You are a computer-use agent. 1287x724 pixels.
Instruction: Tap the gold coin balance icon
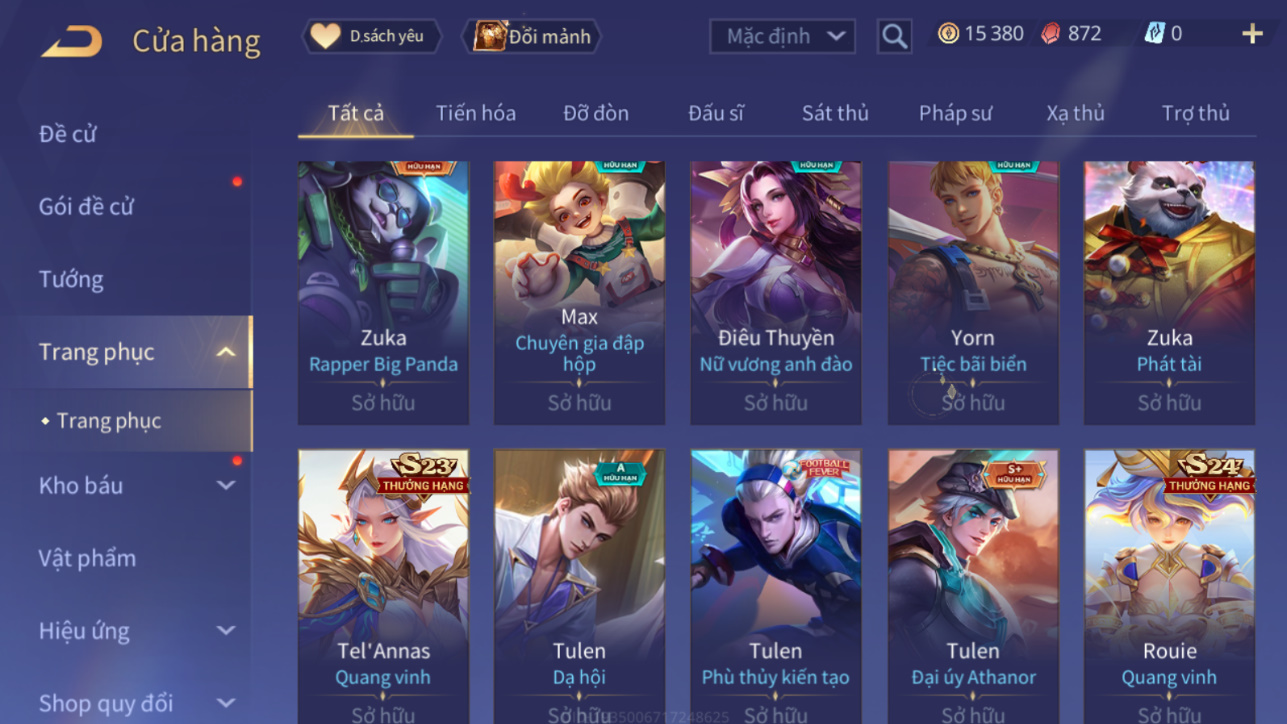point(947,33)
